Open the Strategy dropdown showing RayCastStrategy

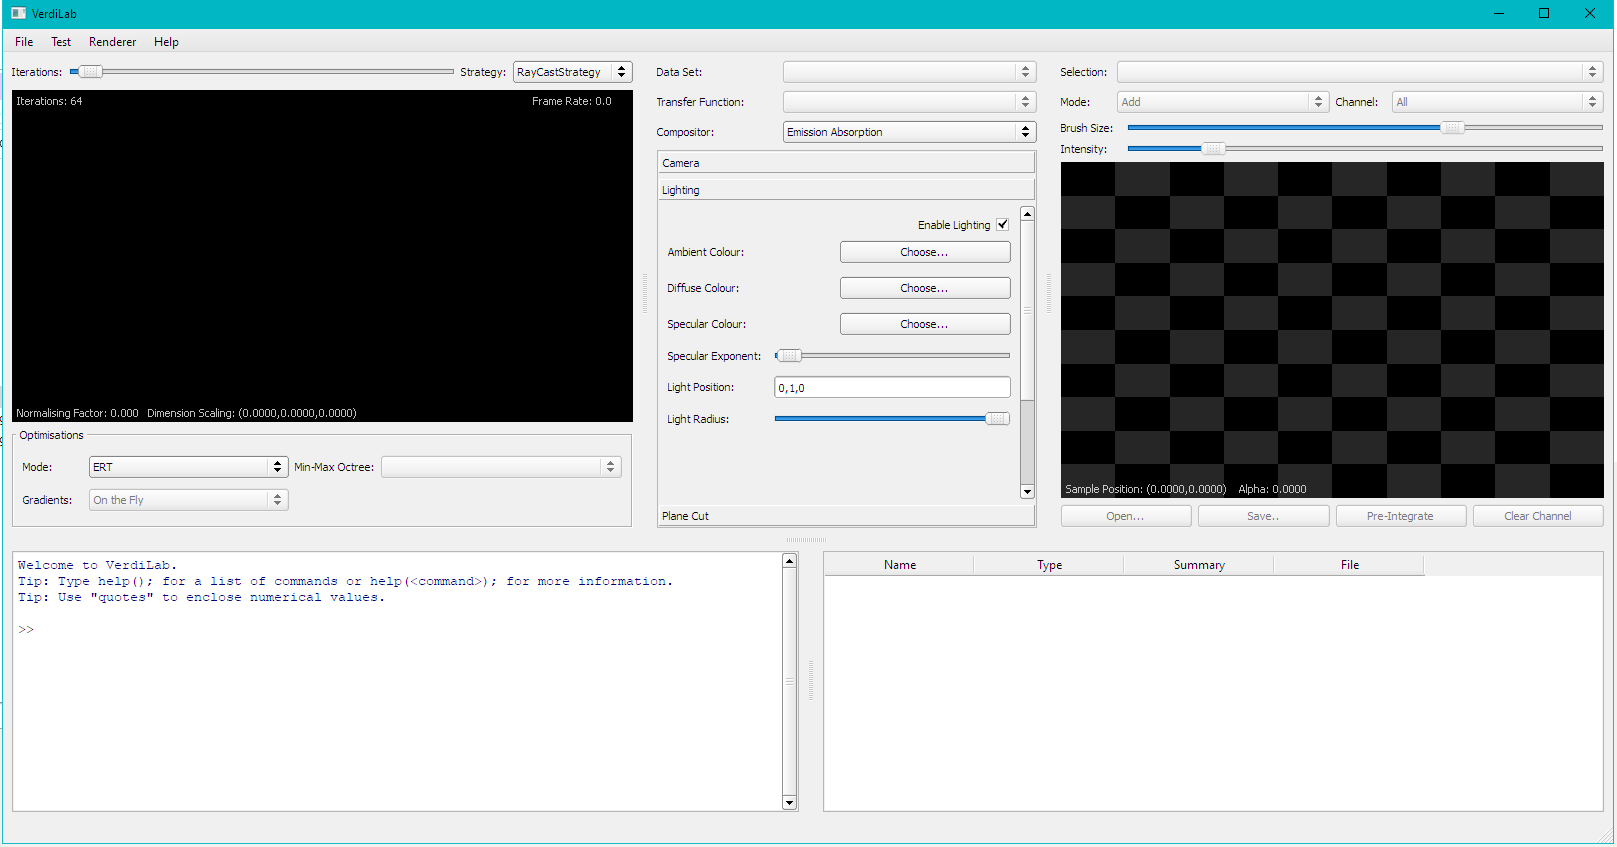point(572,72)
